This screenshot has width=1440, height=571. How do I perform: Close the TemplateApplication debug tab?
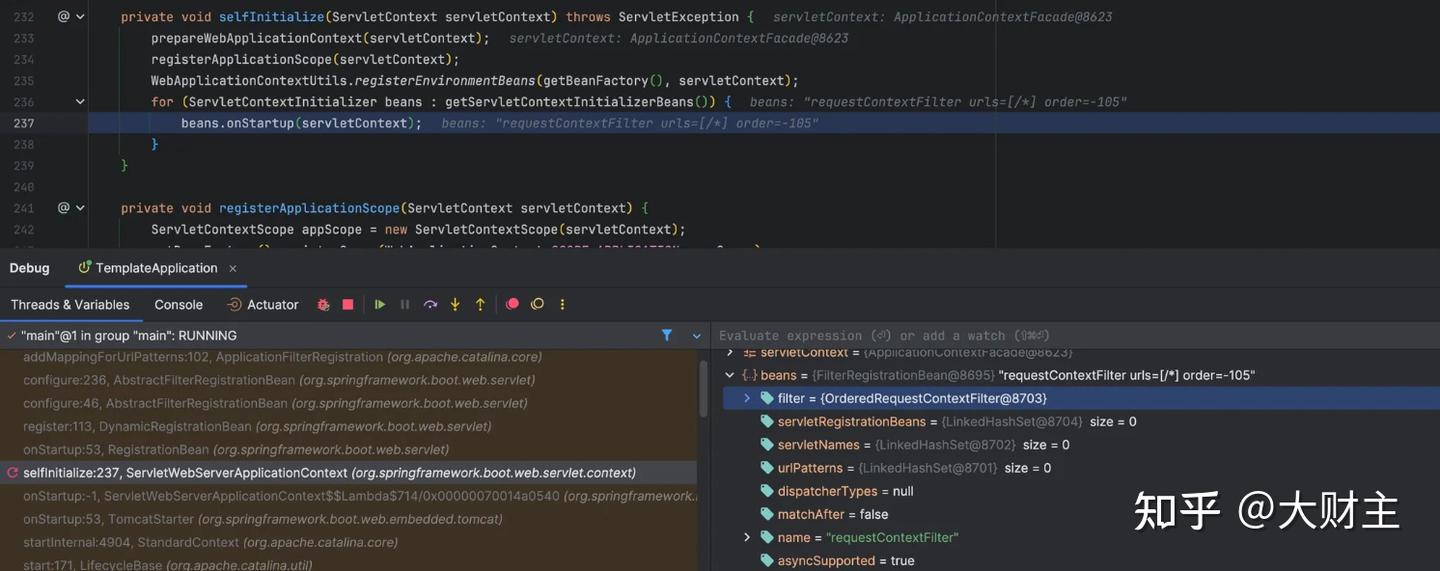tap(233, 268)
